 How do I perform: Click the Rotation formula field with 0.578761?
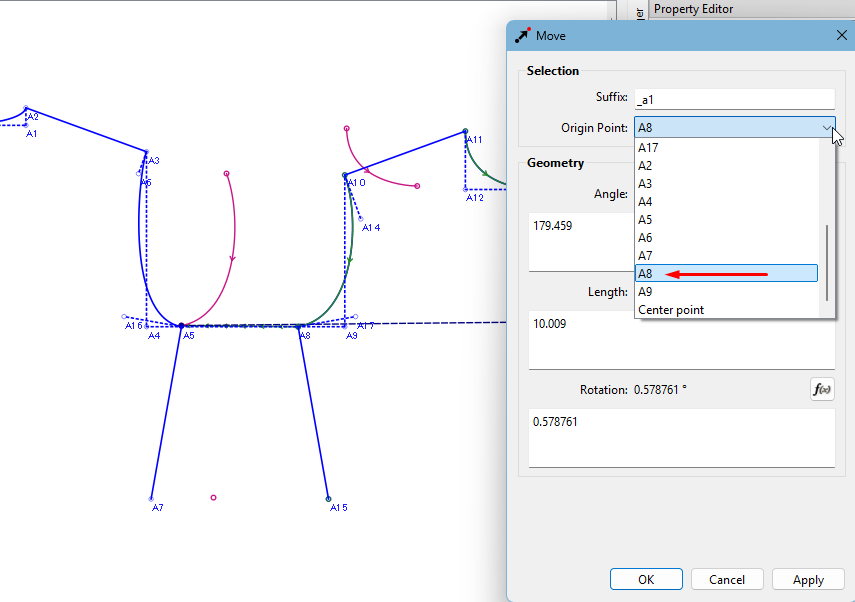coord(680,438)
